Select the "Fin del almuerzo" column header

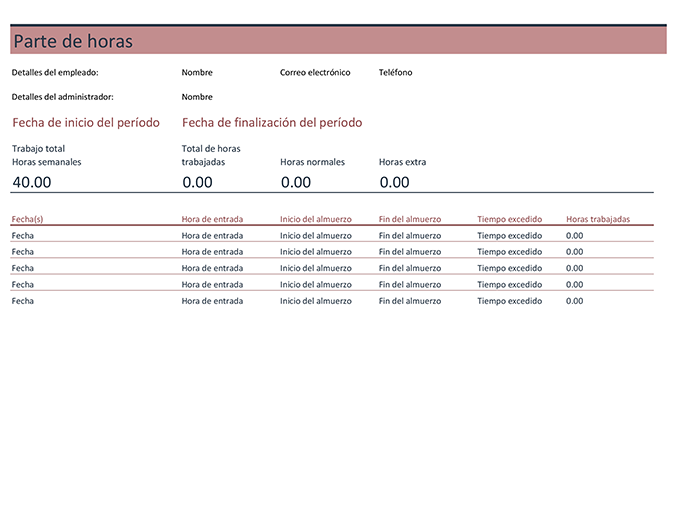(410, 218)
